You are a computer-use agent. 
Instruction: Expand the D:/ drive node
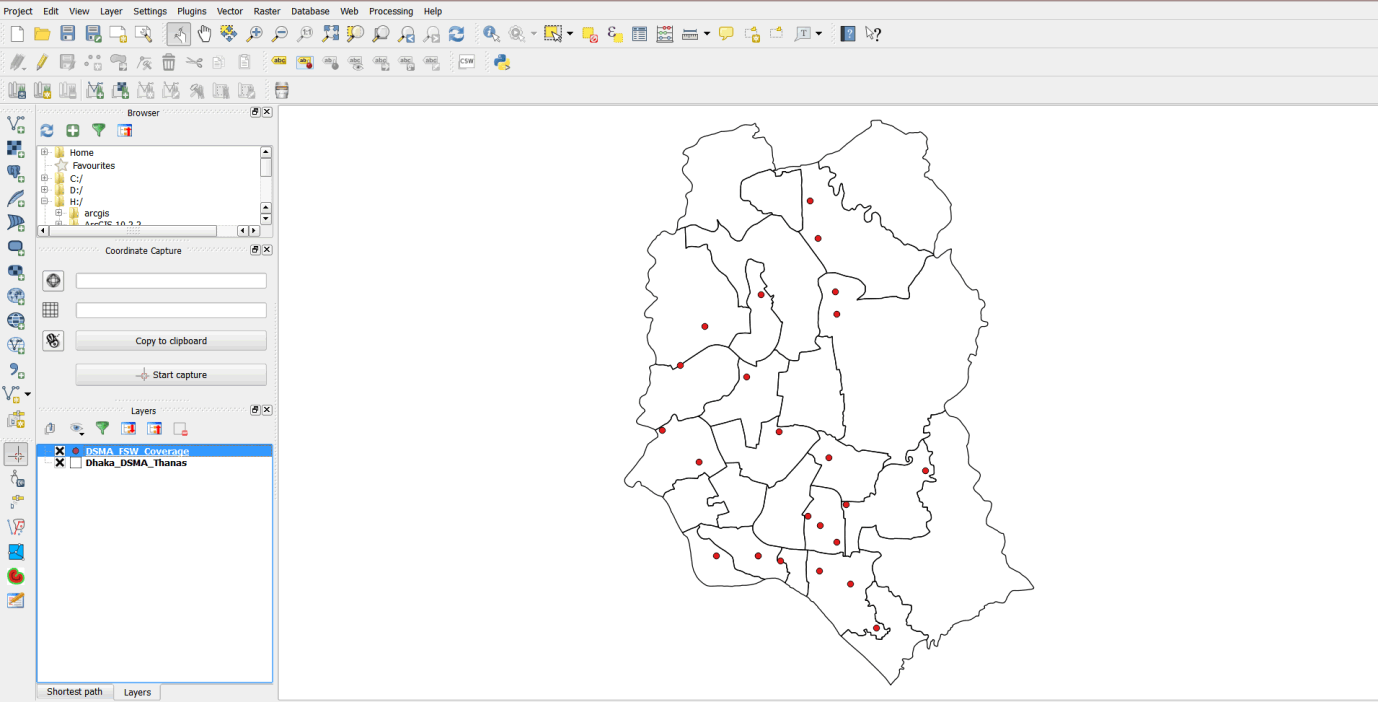[x=45, y=190]
